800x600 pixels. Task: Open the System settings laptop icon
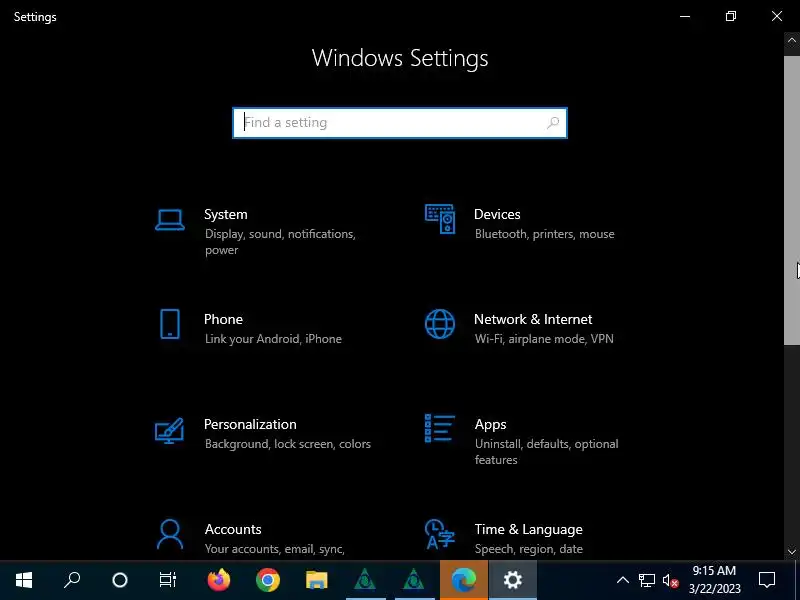pyautogui.click(x=170, y=220)
